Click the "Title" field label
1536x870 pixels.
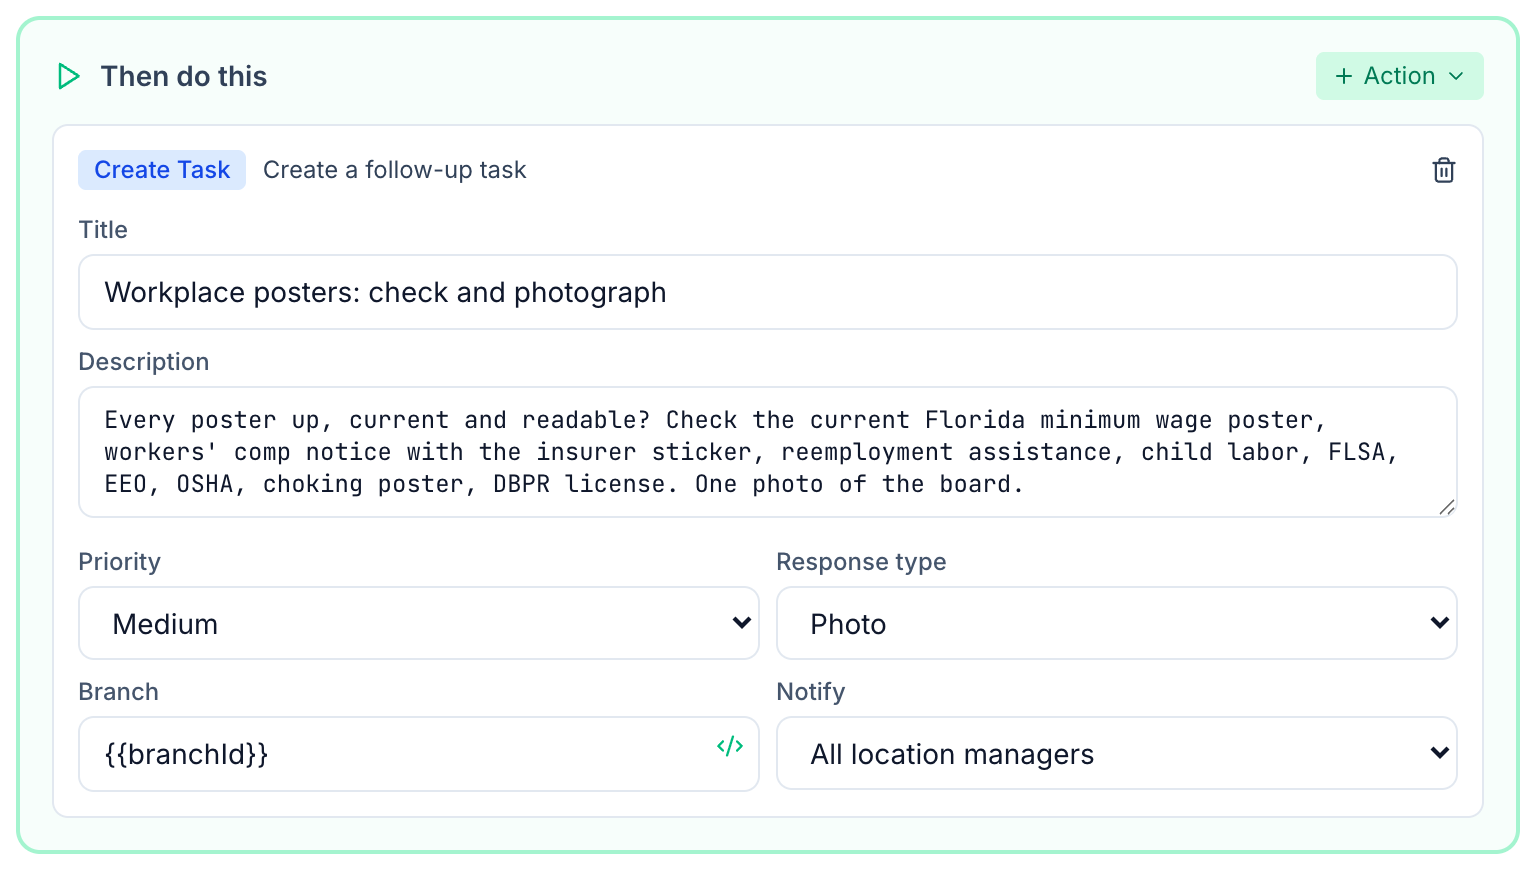pos(103,230)
